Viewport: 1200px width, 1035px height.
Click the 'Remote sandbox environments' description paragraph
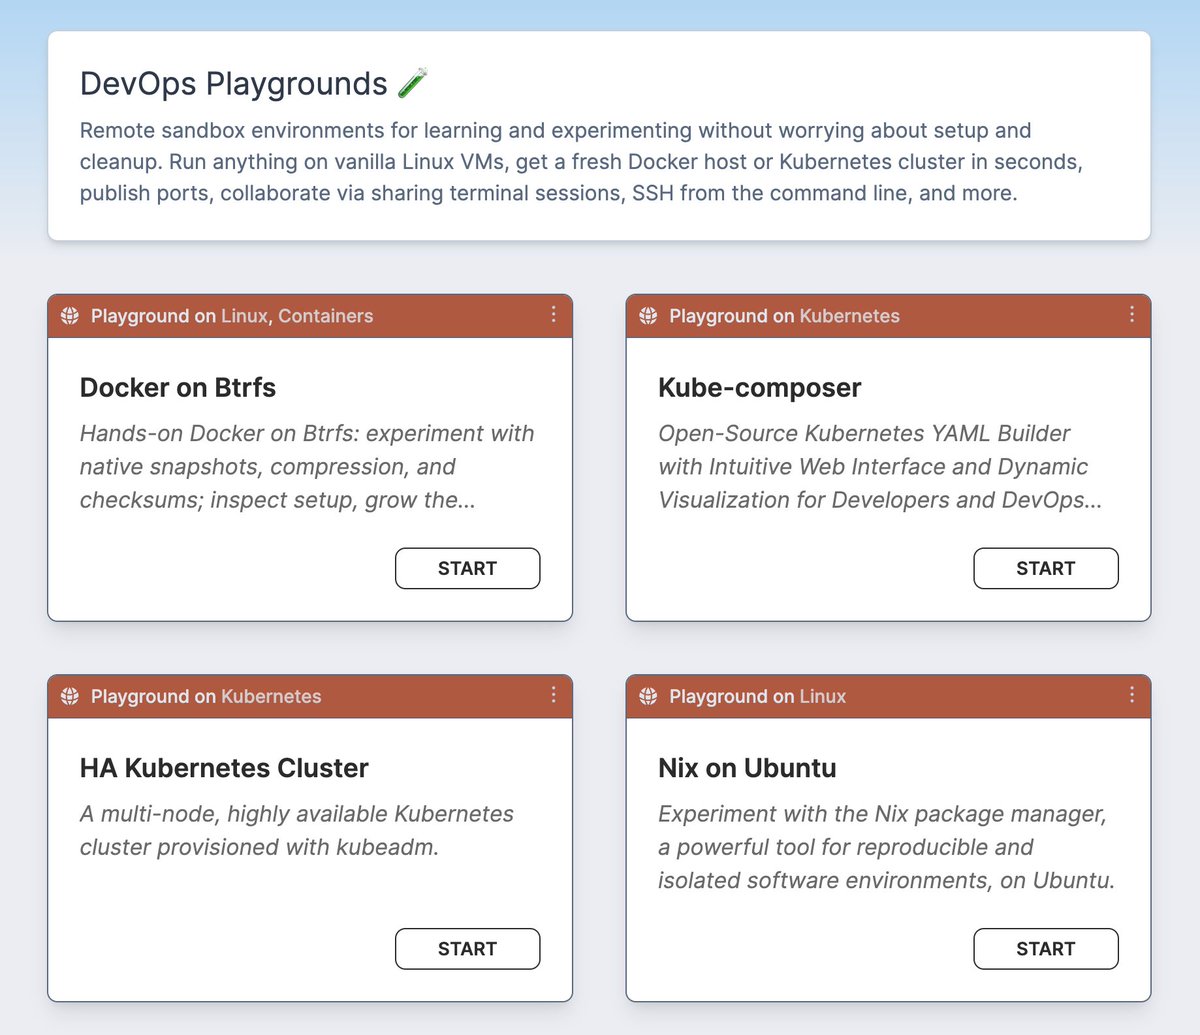(x=581, y=162)
